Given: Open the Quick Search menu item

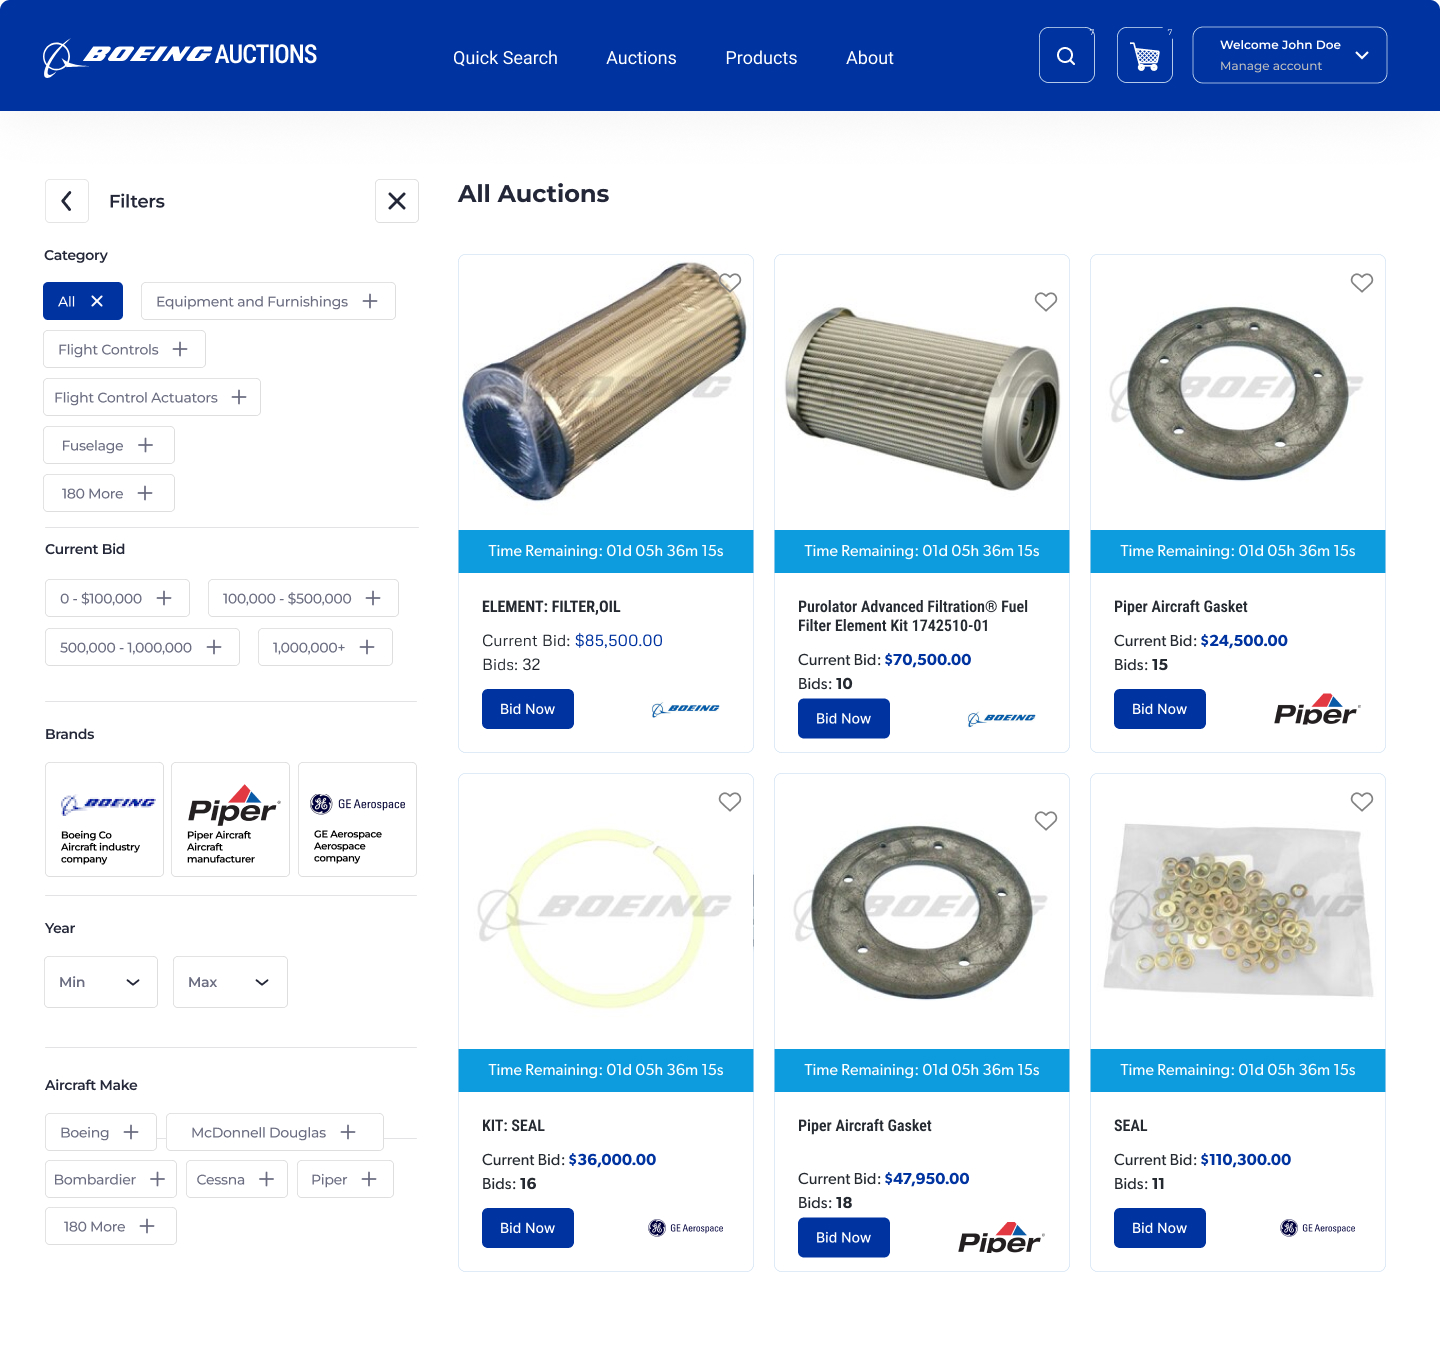Looking at the screenshot, I should tap(505, 58).
